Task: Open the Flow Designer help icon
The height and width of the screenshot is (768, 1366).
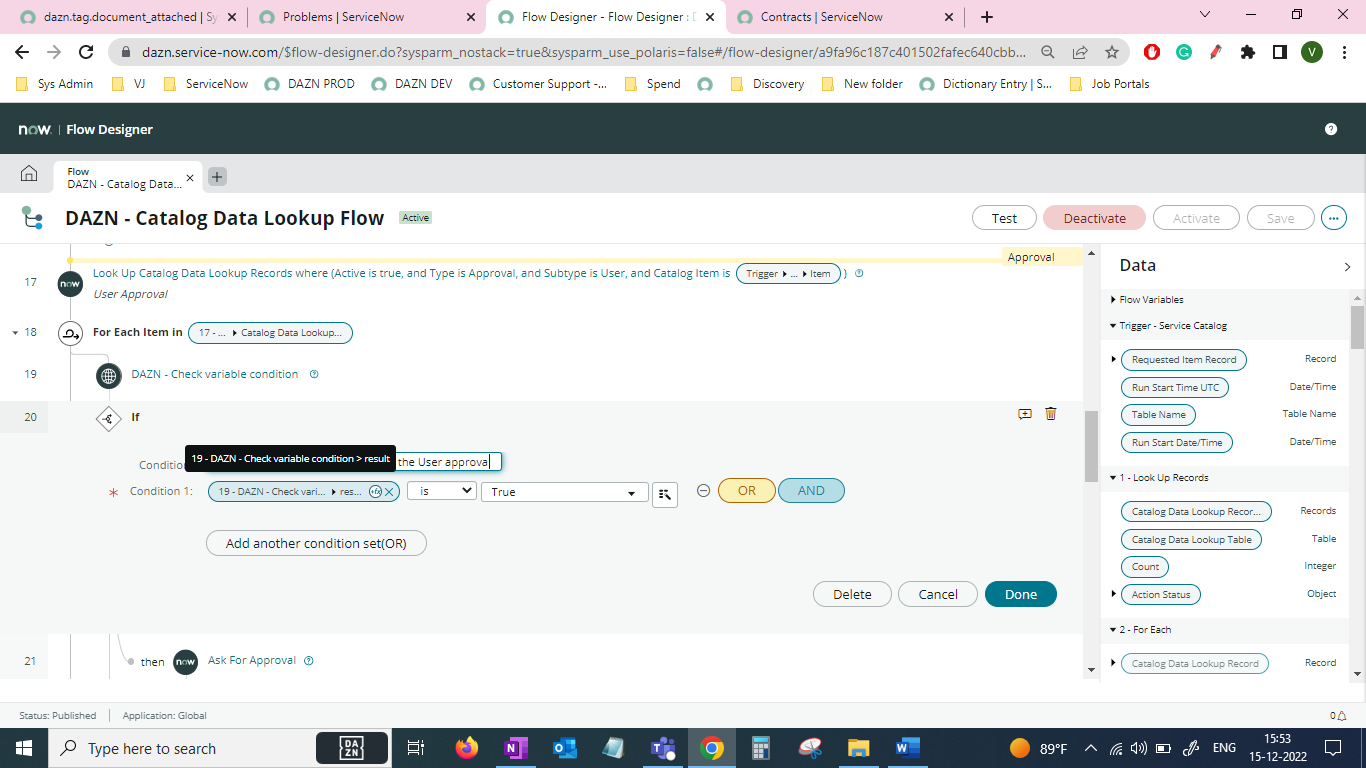Action: click(1331, 129)
